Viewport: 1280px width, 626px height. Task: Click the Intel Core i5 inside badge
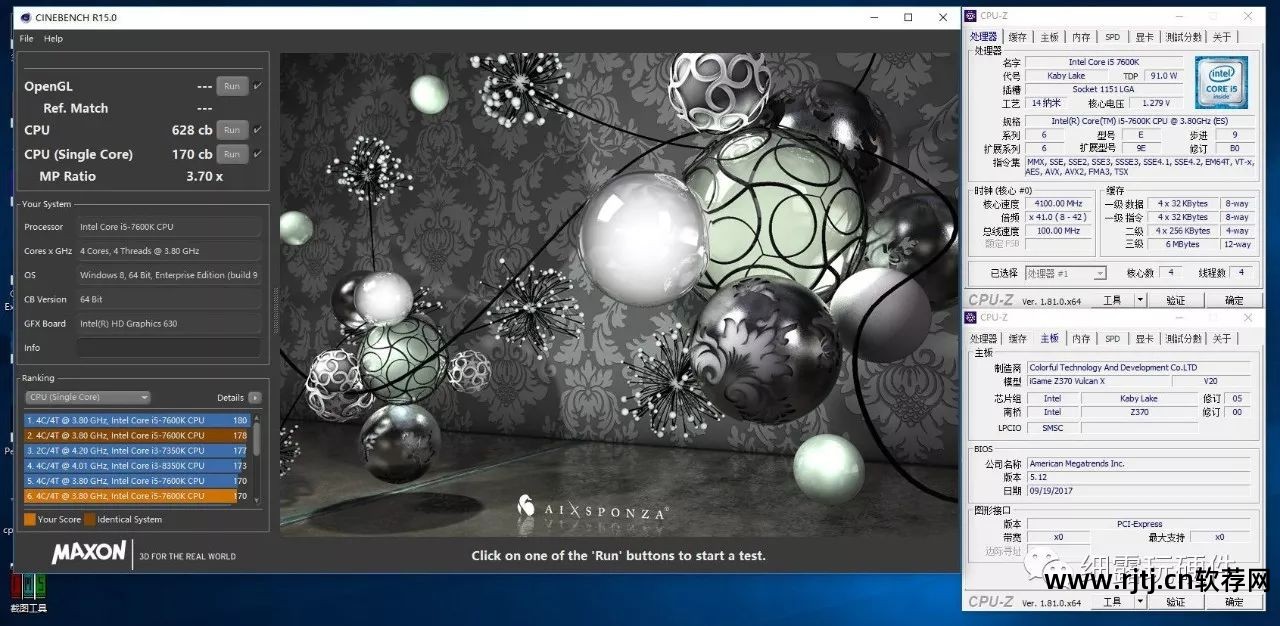coord(1220,84)
